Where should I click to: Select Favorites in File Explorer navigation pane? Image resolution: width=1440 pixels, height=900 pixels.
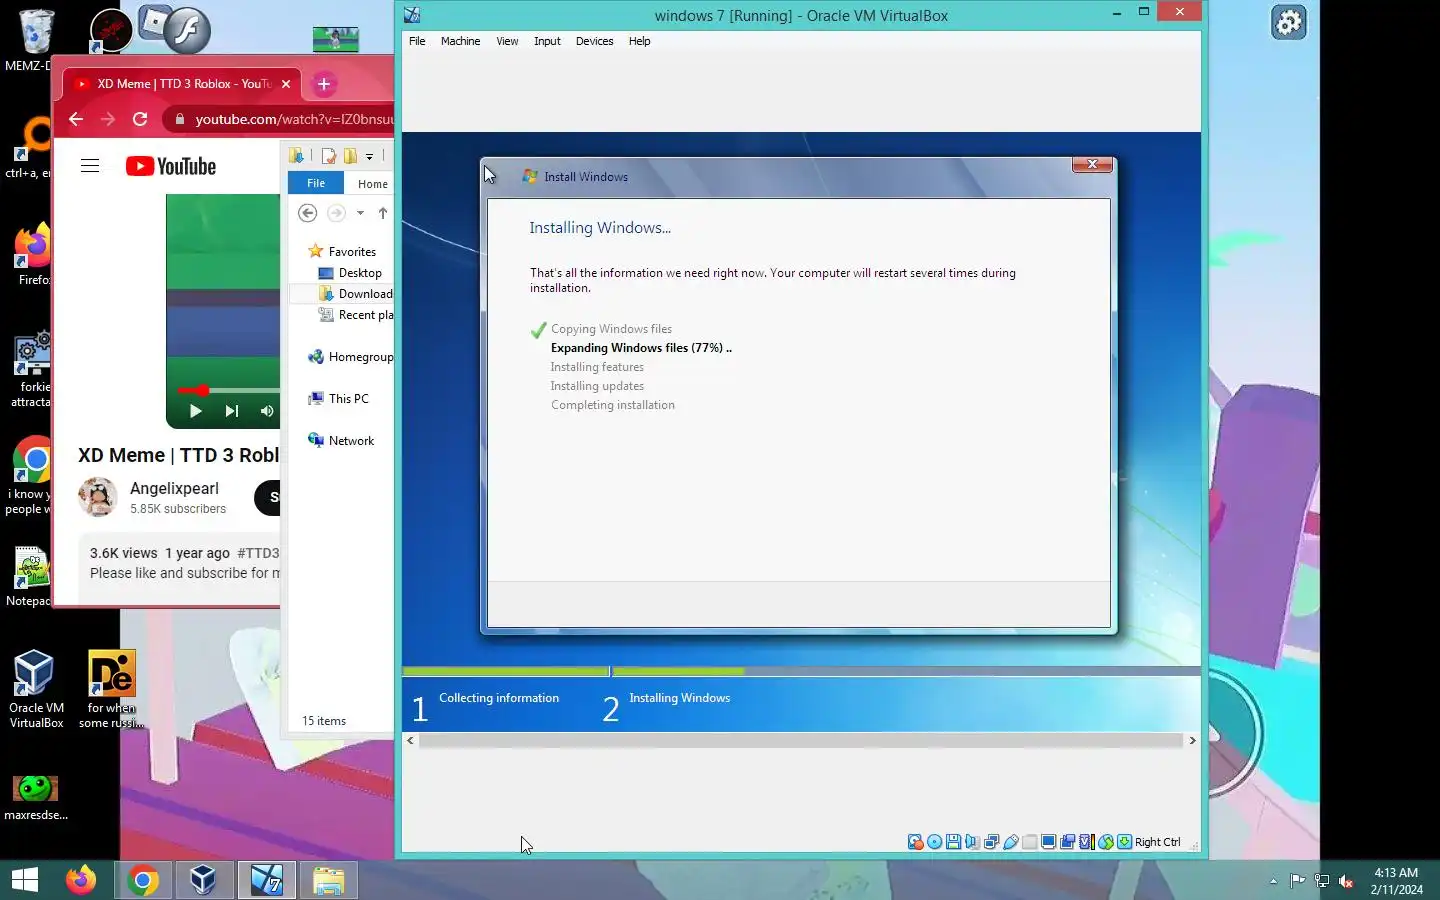pos(342,251)
